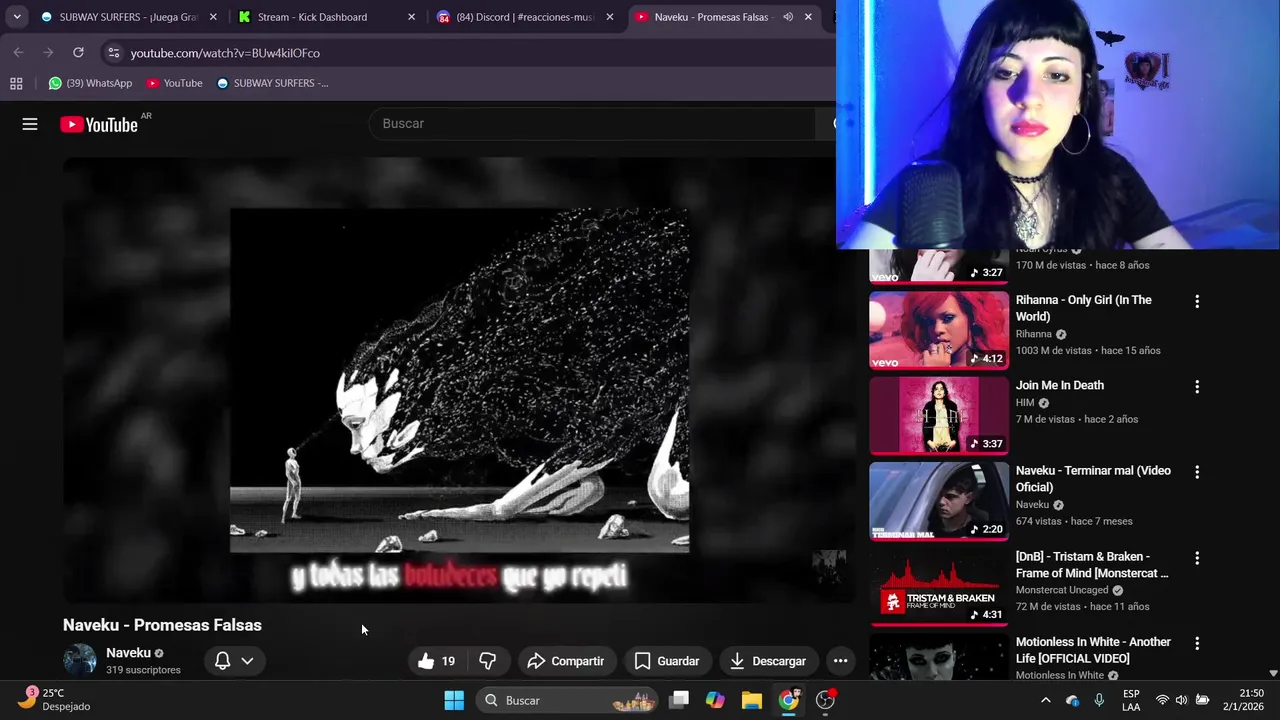Open options for Join Me In Death video
This screenshot has height=720, width=1280.
[1196, 386]
